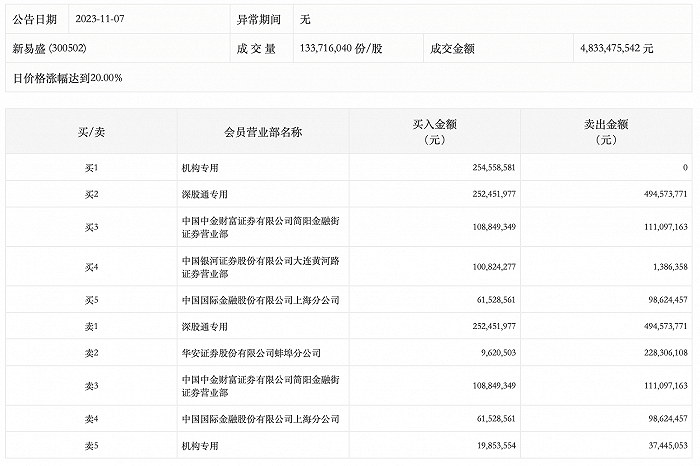Image resolution: width=700 pixels, height=466 pixels.
Task: Select the 日价格涨幅达到20.00% text
Action: click(x=67, y=77)
